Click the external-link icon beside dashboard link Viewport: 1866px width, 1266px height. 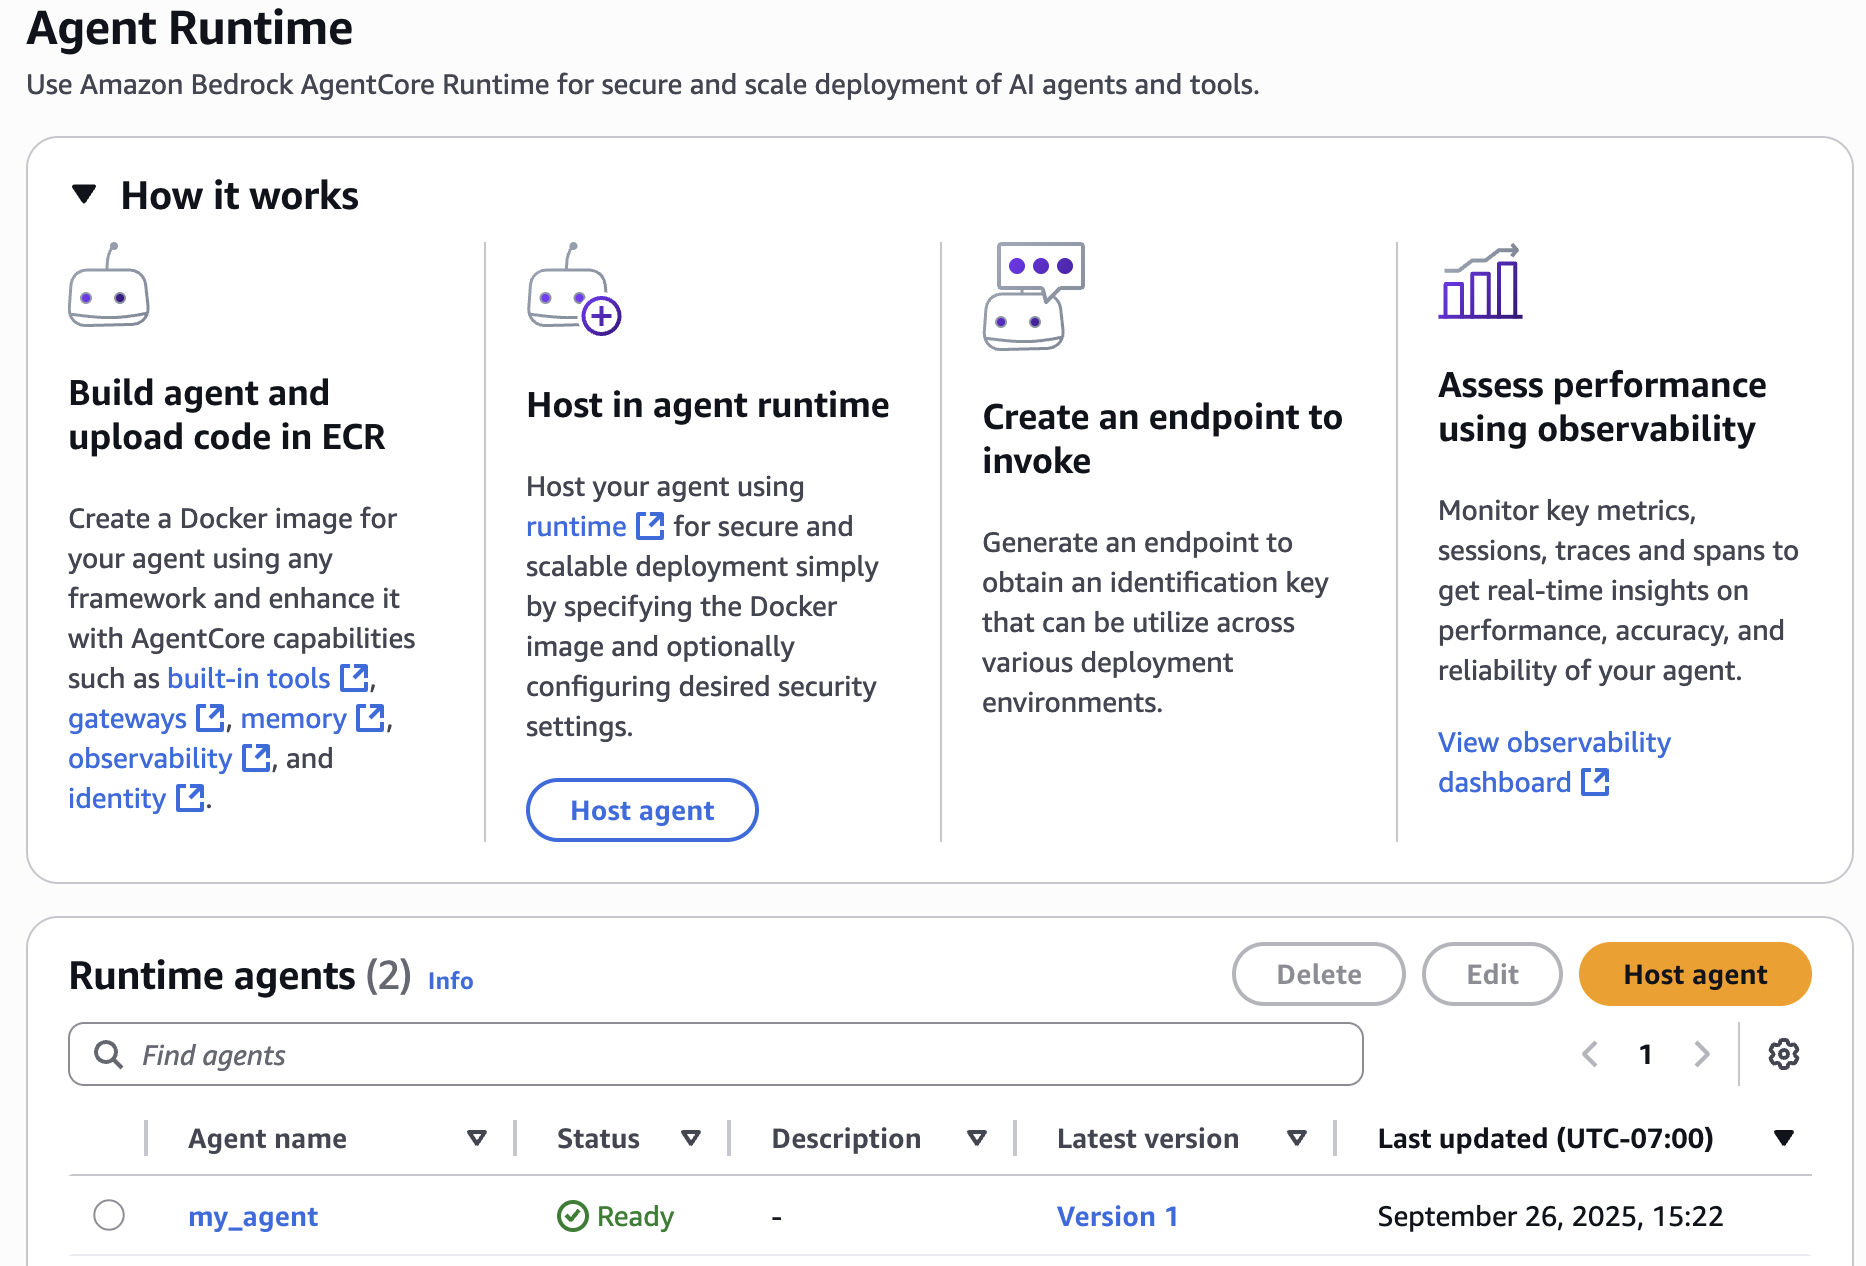pos(1595,782)
